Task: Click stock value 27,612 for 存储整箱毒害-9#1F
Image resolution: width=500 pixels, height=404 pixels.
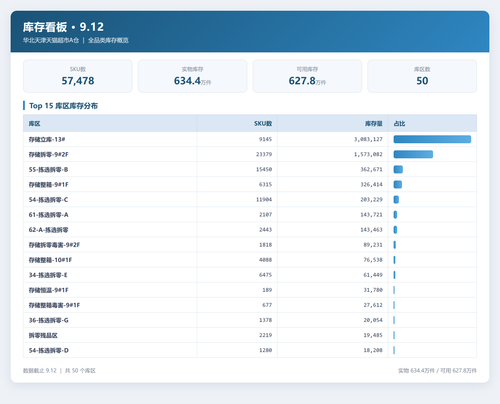Action: click(x=373, y=305)
